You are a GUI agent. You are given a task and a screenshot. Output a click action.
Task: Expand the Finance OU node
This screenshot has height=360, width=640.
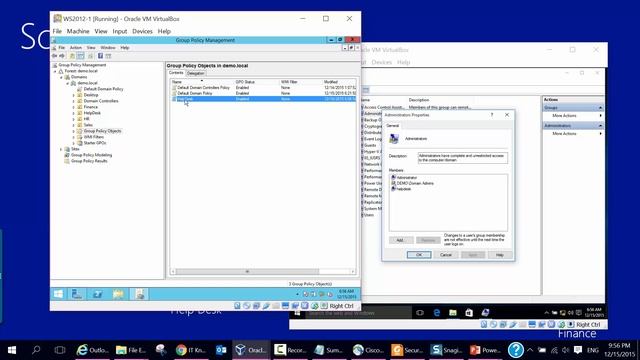pos(73,107)
